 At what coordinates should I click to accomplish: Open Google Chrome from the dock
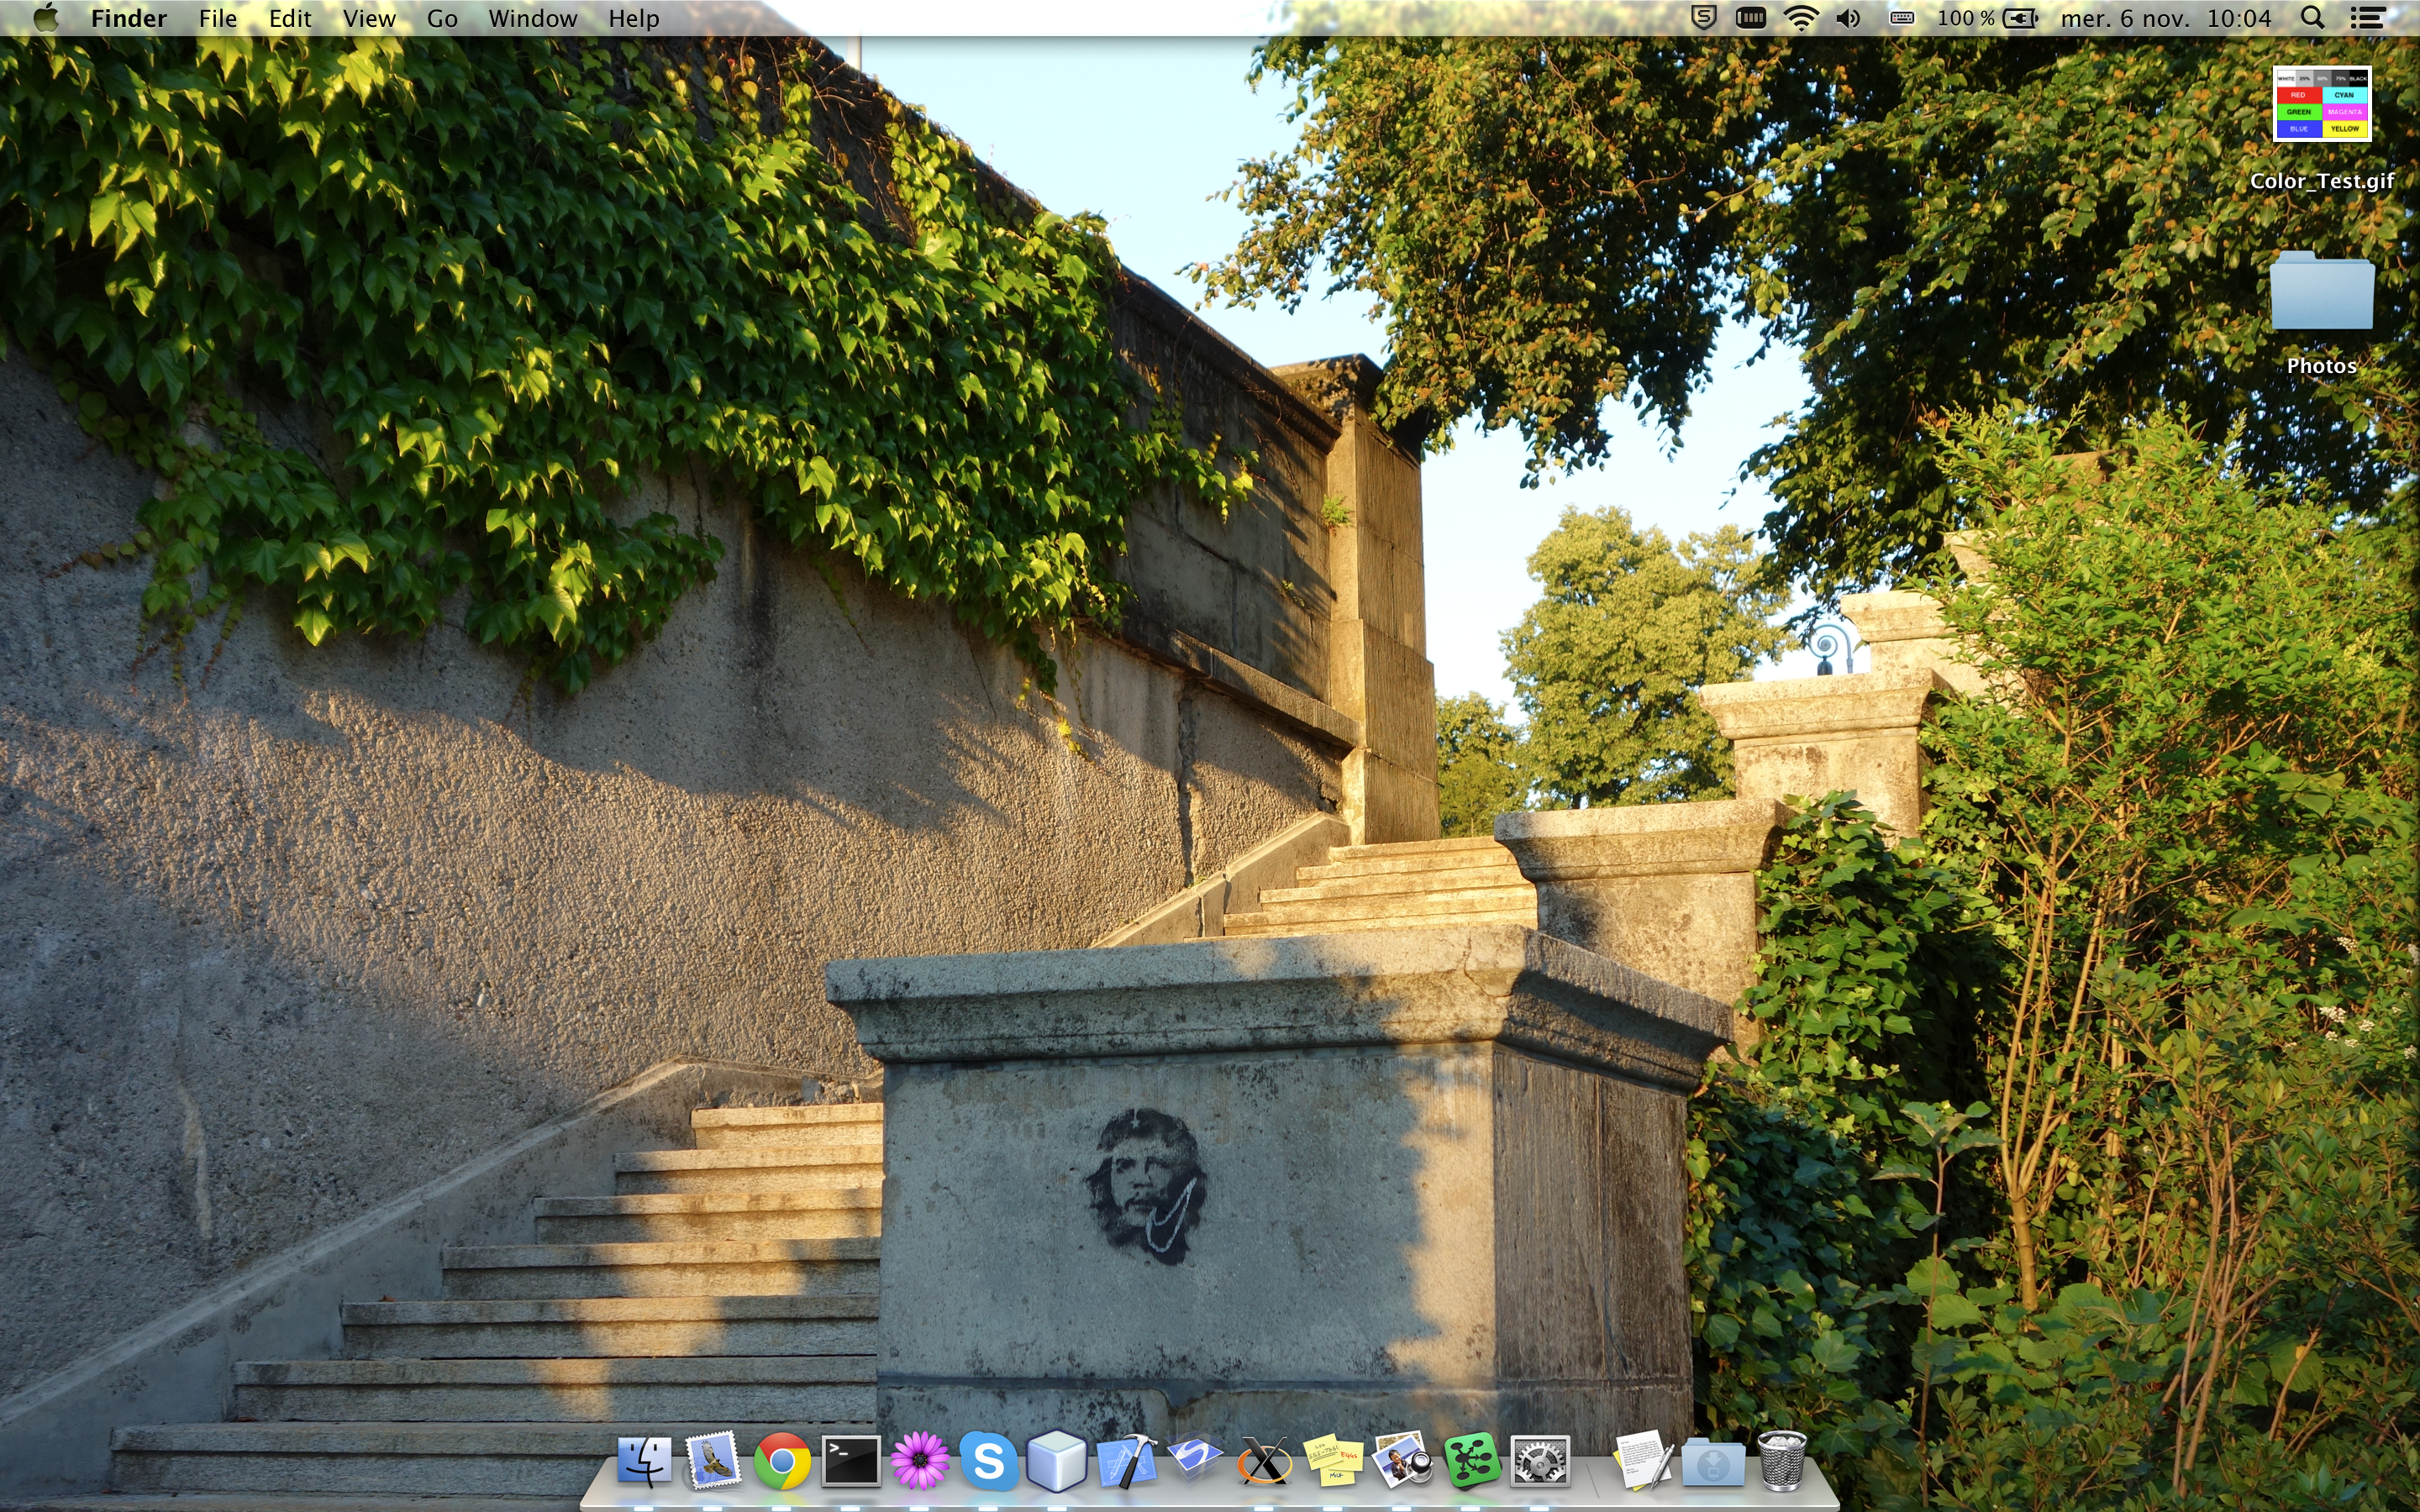[781, 1462]
